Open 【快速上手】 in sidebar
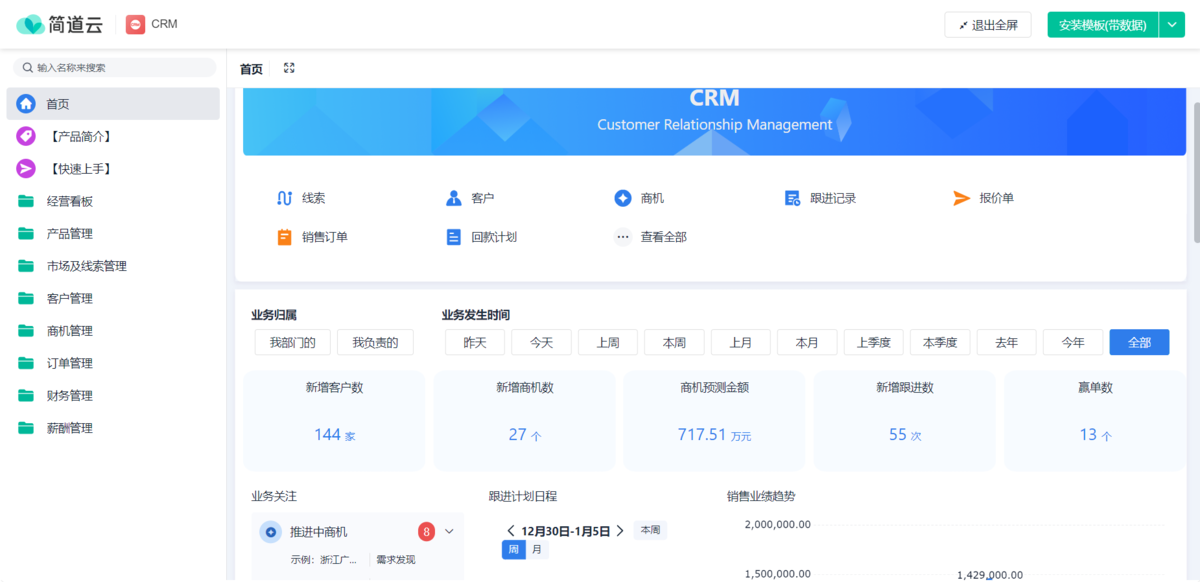Image resolution: width=1200 pixels, height=582 pixels. [x=113, y=169]
